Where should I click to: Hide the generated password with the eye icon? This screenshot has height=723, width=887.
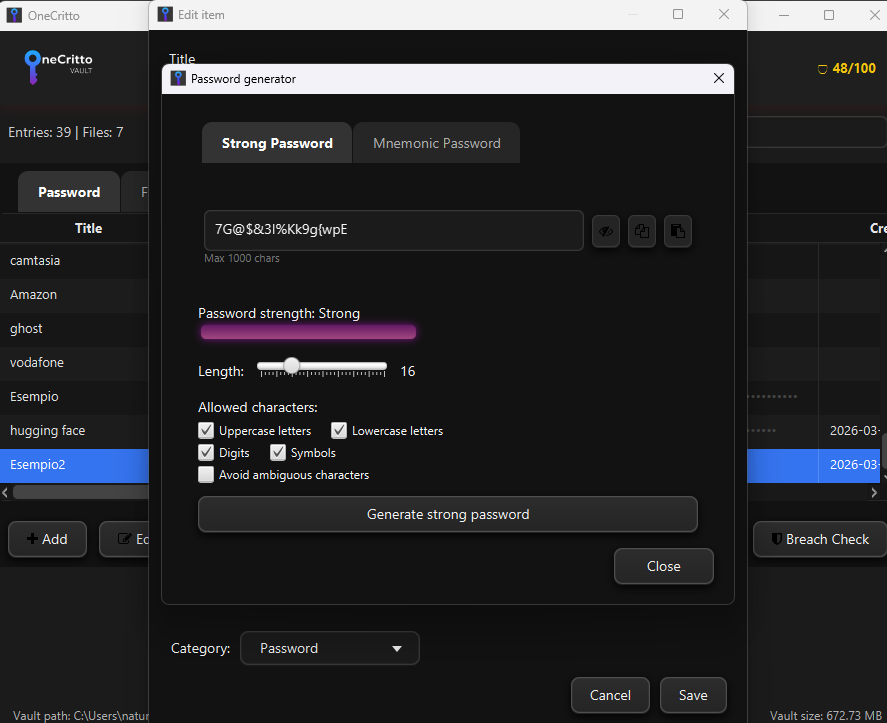605,231
